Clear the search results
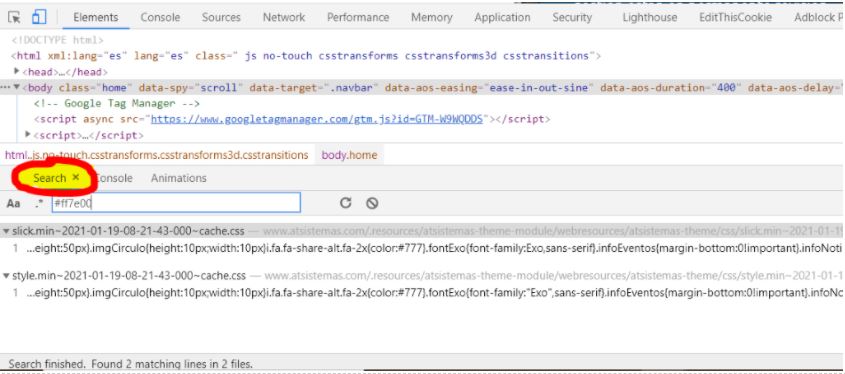The image size is (845, 374). (x=372, y=203)
